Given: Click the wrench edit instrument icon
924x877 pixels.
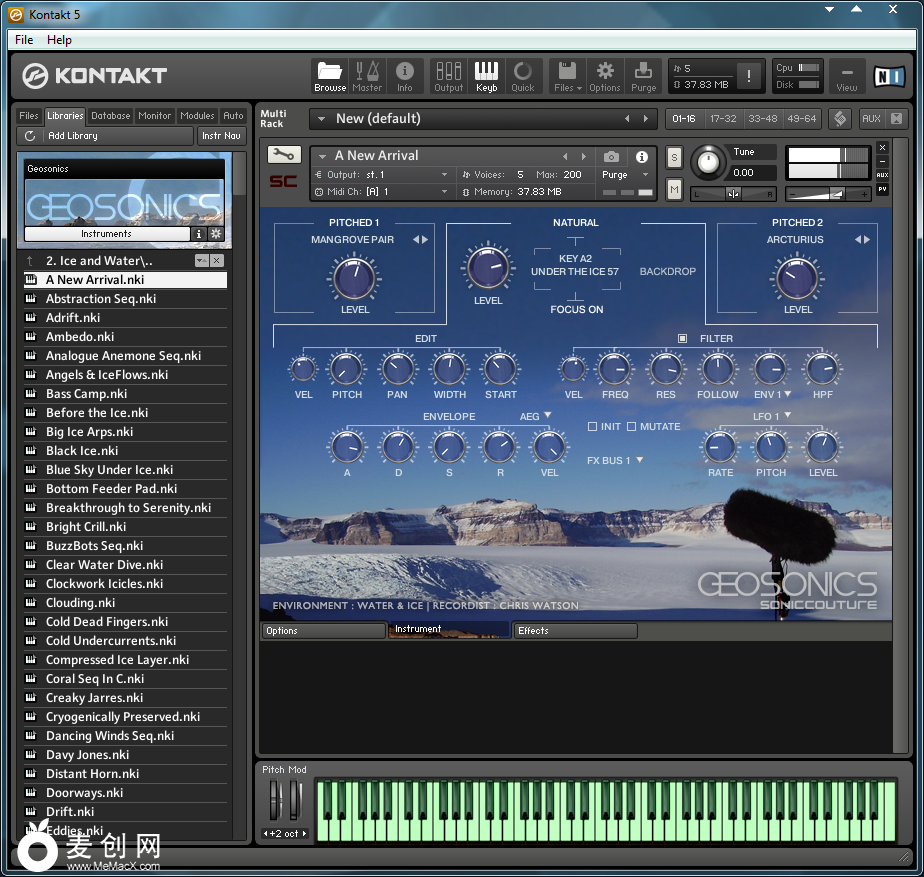Looking at the screenshot, I should tap(284, 154).
